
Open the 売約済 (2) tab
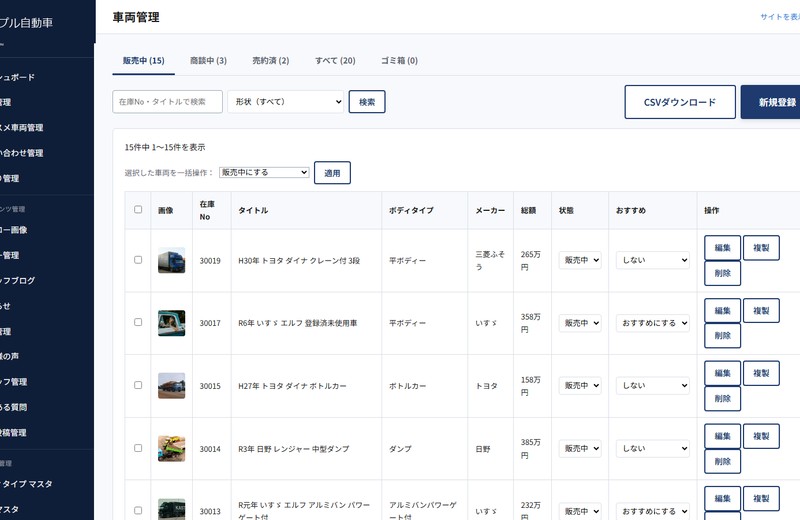[x=270, y=61]
